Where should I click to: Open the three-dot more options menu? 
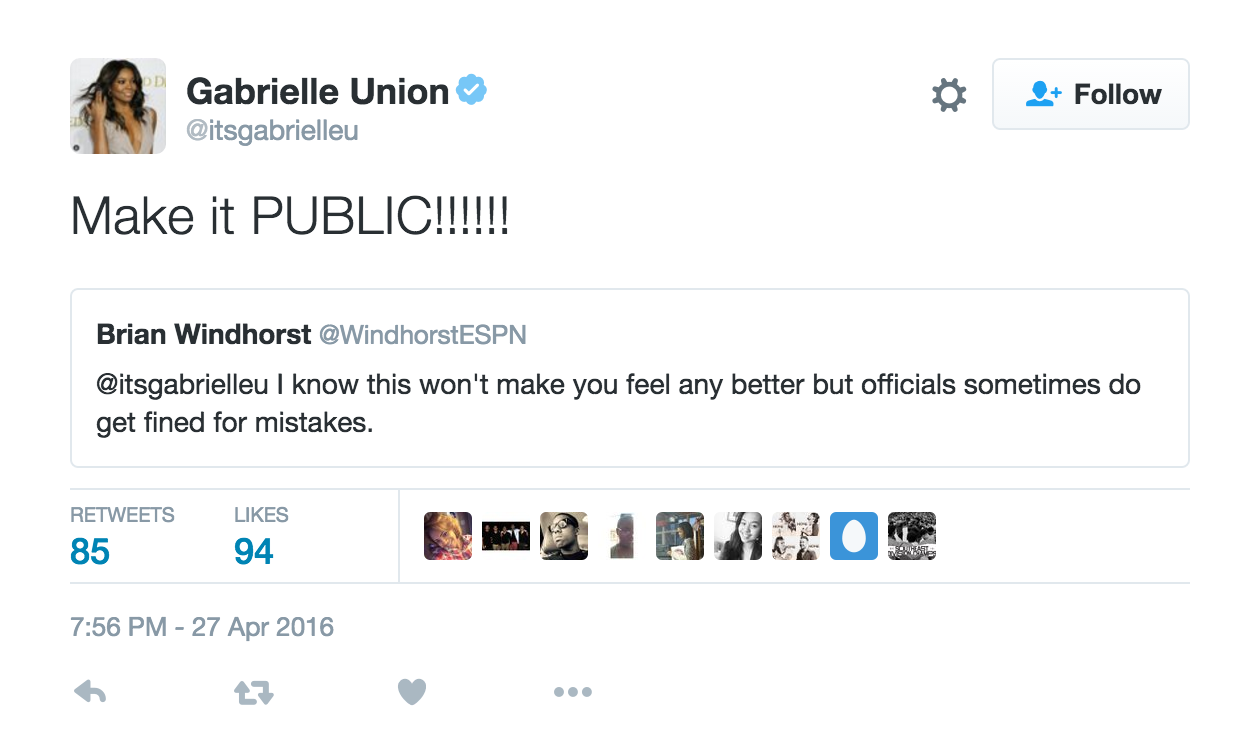coord(573,692)
